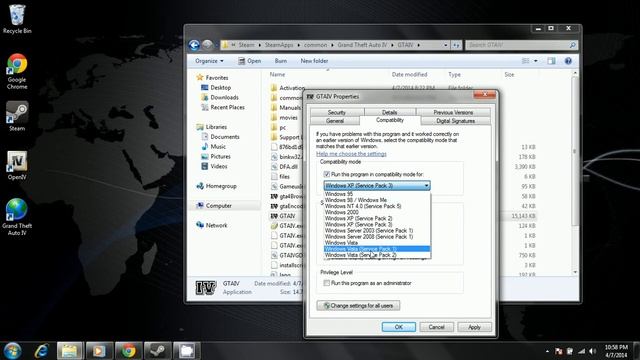Screen dimensions: 640x360
Task: Launch the Grand Theft Auto IV desktop shortcut
Action: (x=17, y=217)
